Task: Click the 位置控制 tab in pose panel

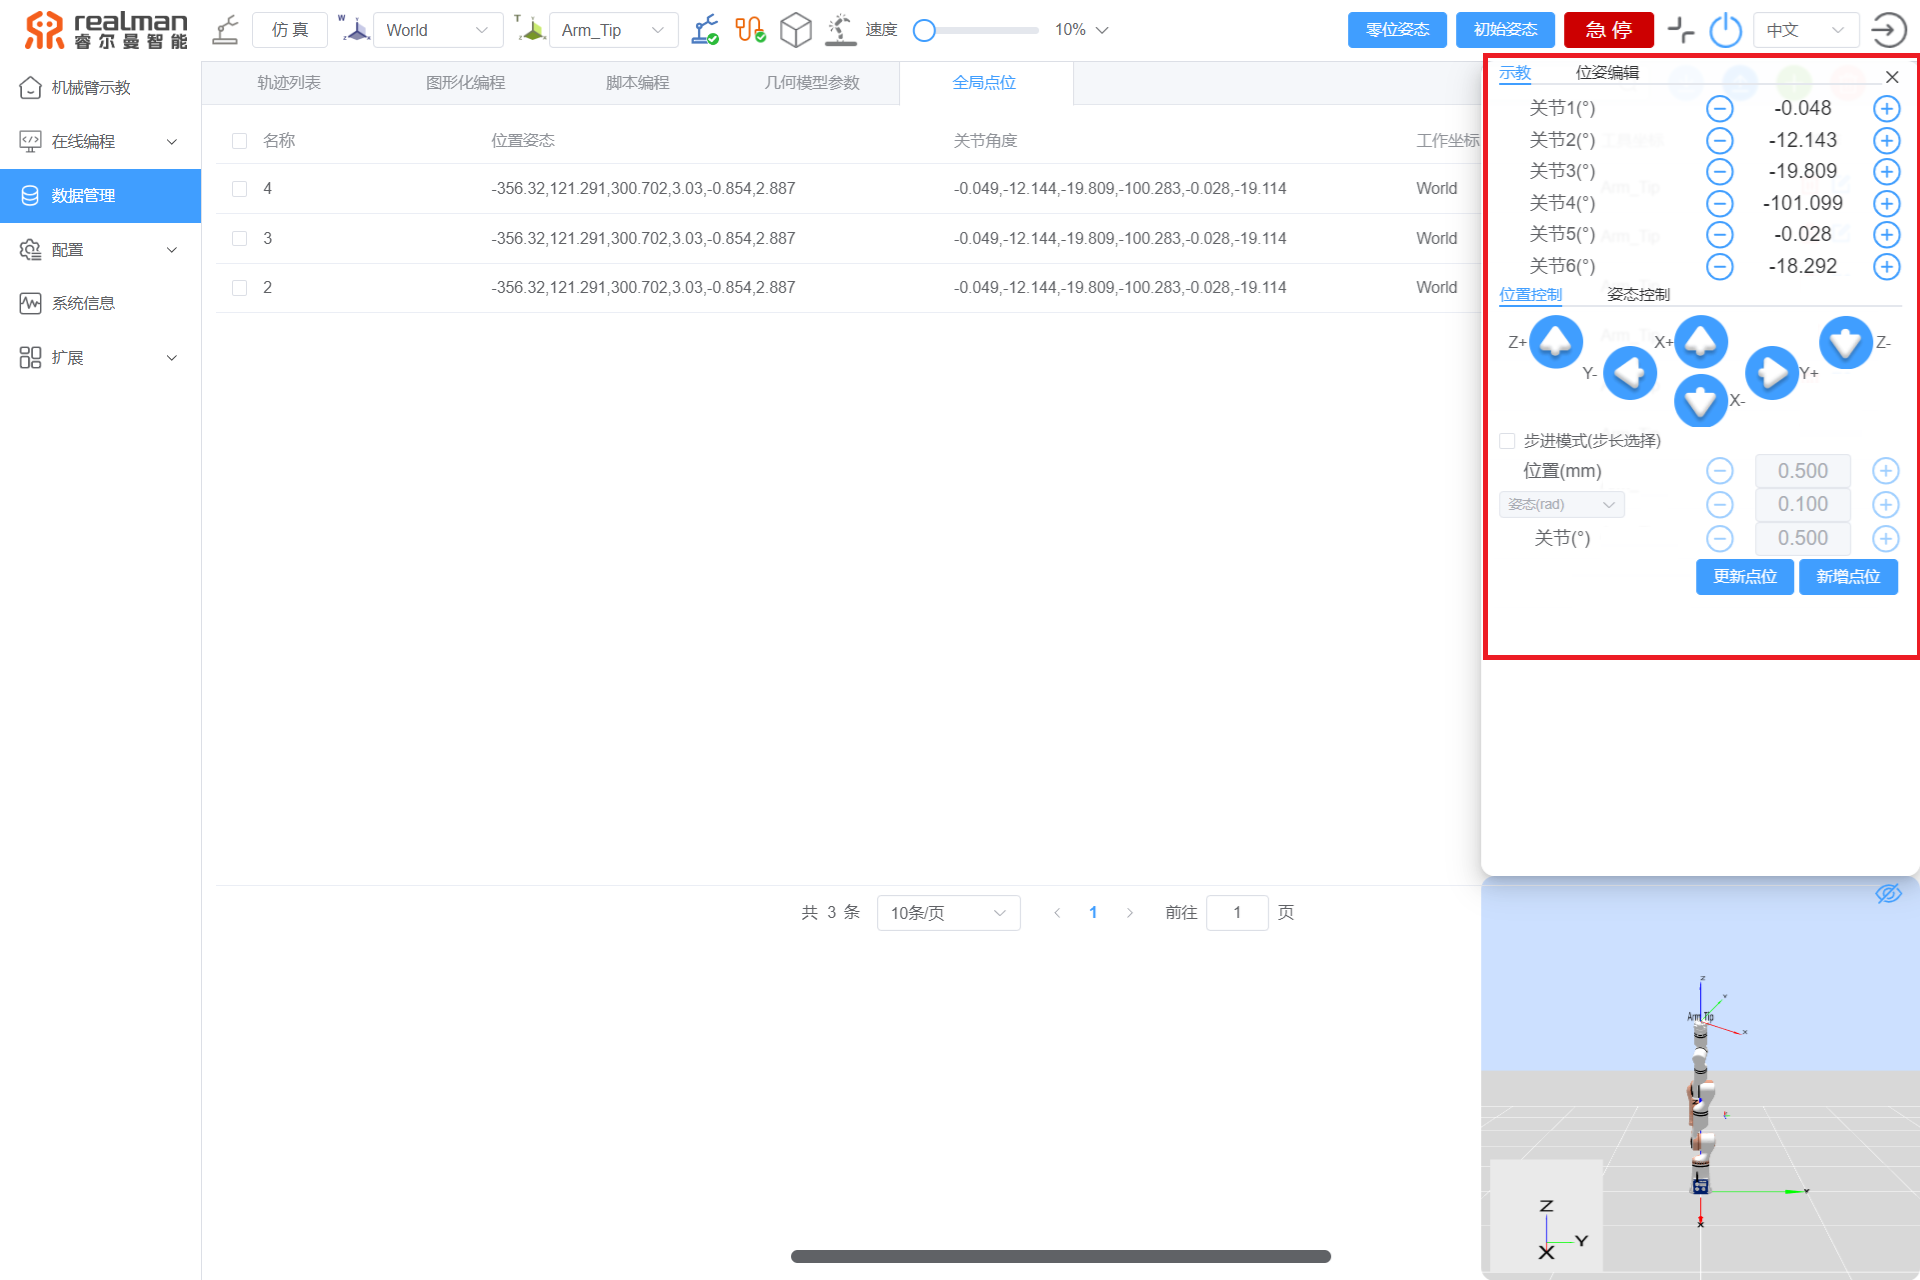Action: [1531, 296]
